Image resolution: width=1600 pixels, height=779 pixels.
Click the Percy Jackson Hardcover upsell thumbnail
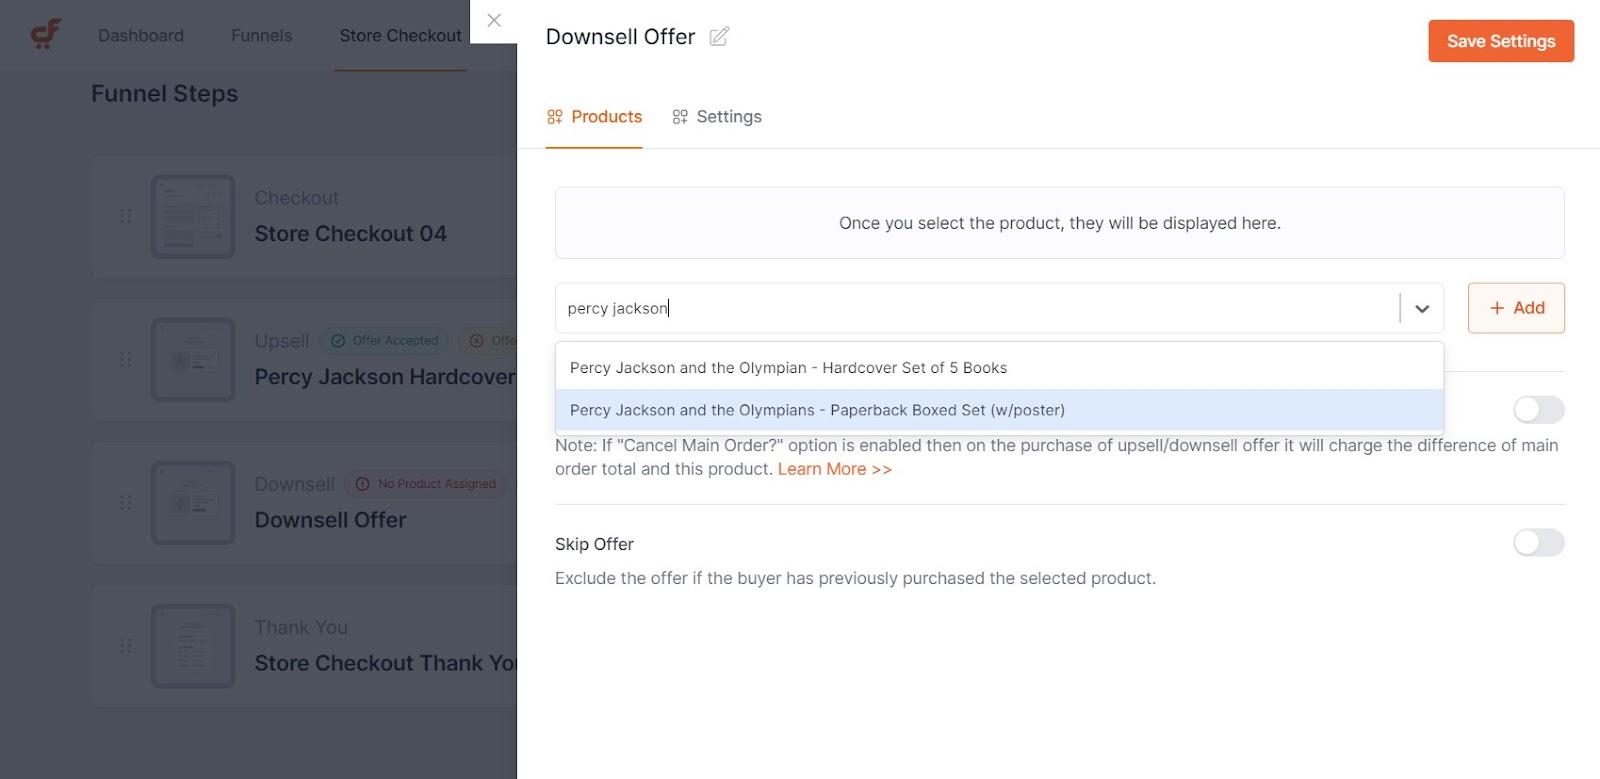193,359
